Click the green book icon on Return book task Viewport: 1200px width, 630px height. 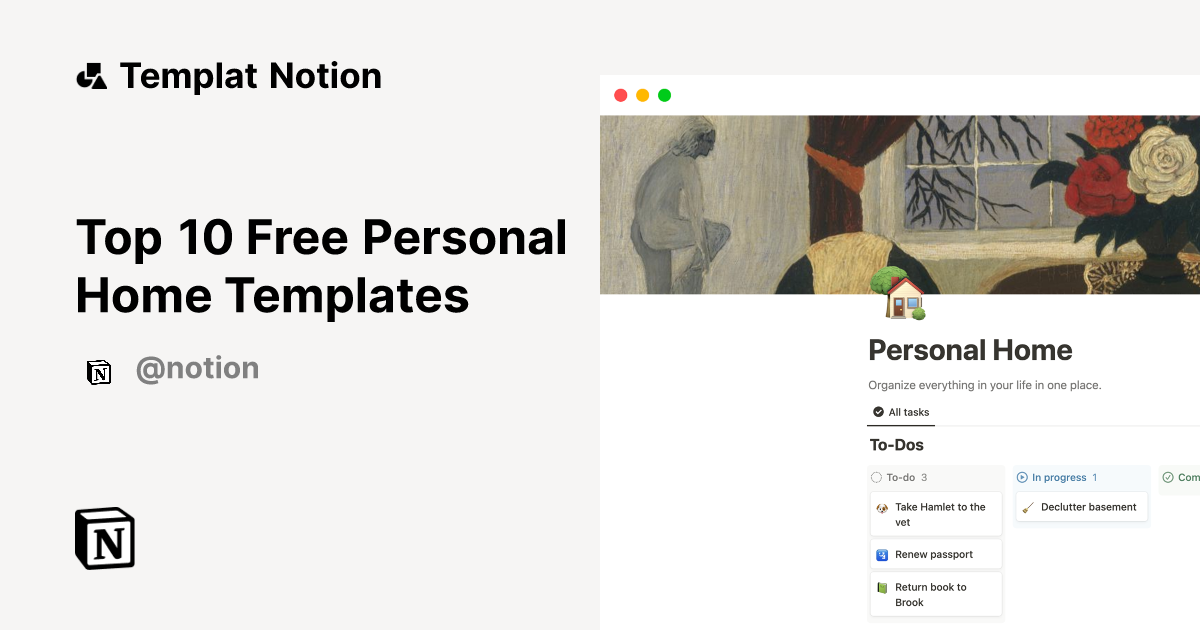pos(881,587)
